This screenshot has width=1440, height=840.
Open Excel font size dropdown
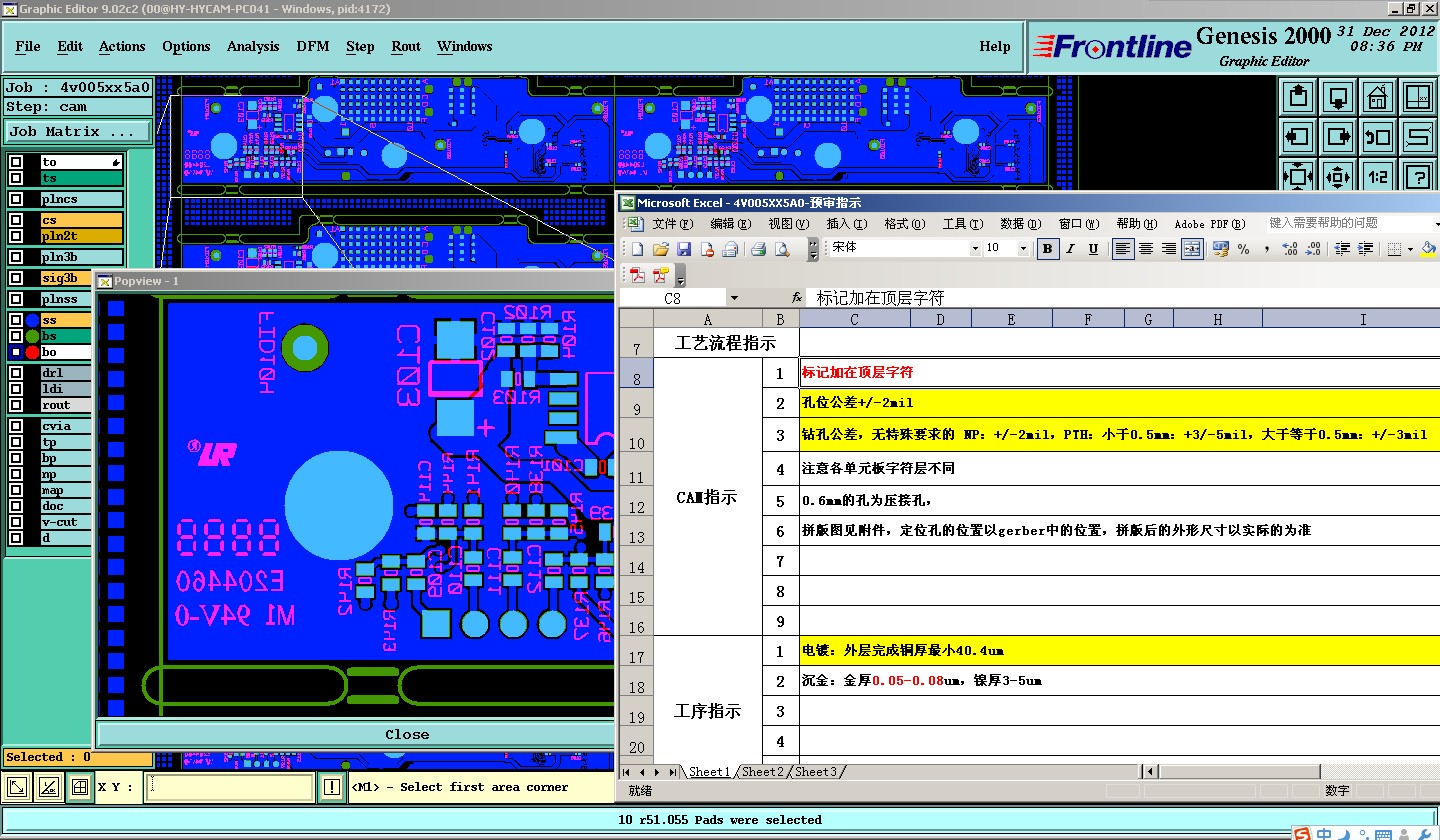point(1023,248)
